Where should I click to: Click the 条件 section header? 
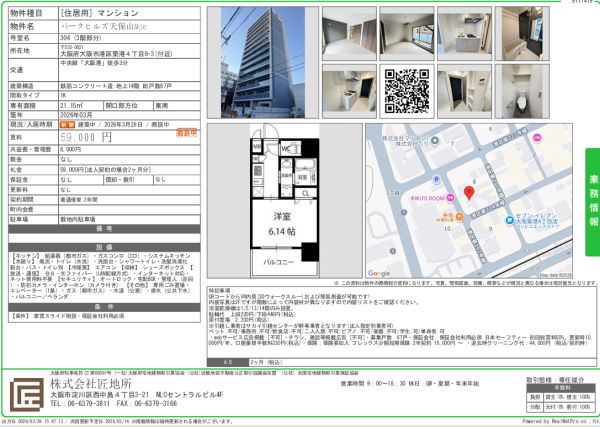tap(104, 307)
